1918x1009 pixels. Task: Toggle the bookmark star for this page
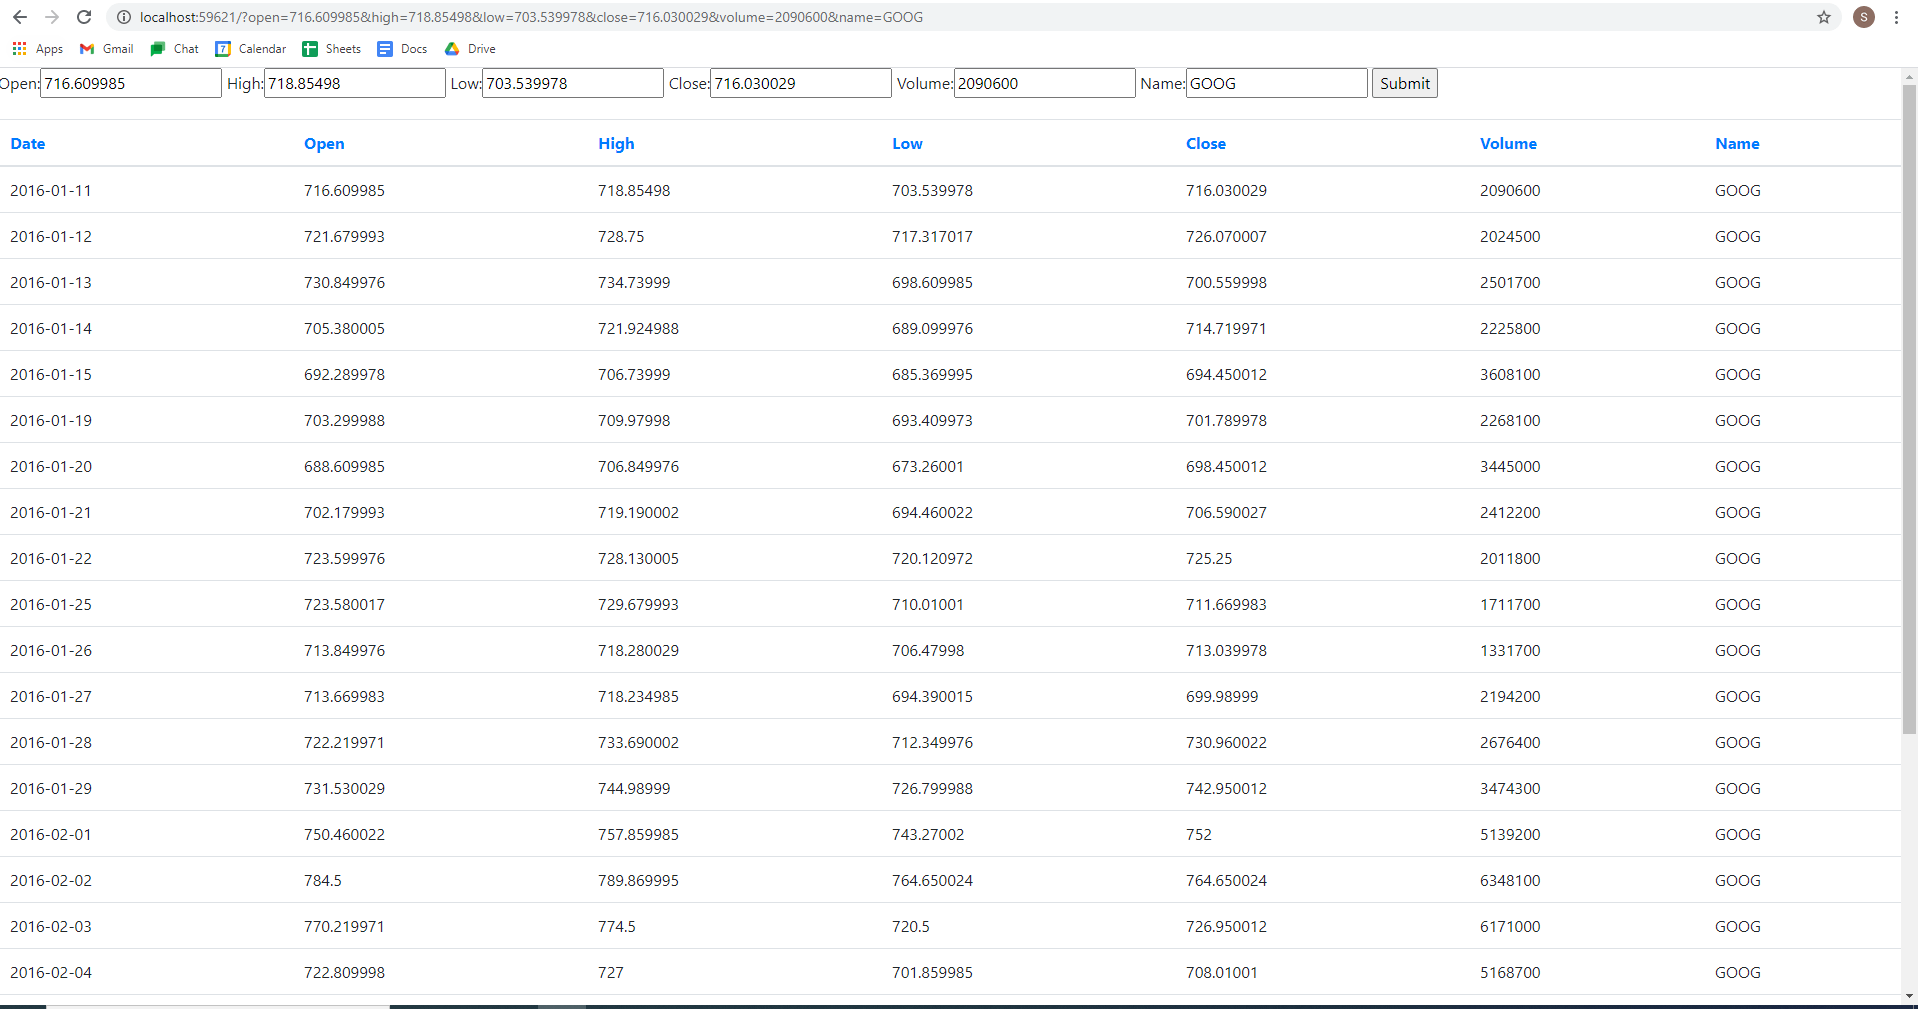tap(1823, 17)
